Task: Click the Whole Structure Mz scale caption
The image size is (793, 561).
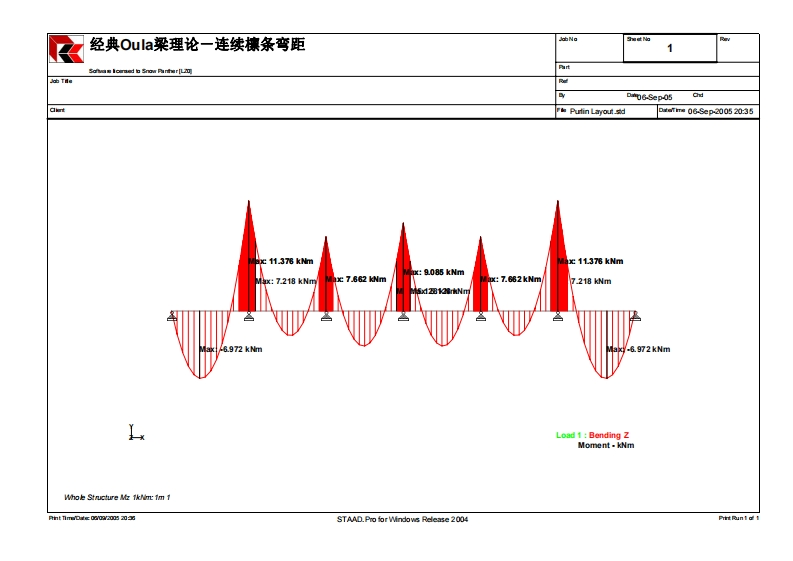Action: (x=117, y=497)
